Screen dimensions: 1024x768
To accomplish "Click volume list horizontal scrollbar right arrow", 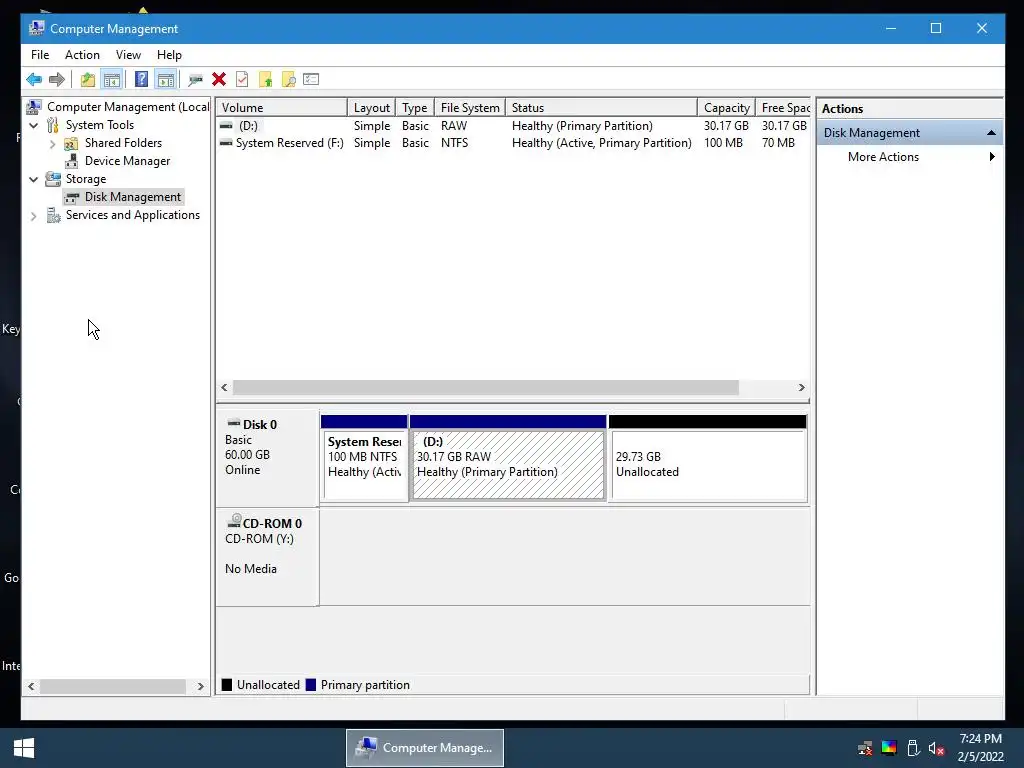I will point(801,387).
